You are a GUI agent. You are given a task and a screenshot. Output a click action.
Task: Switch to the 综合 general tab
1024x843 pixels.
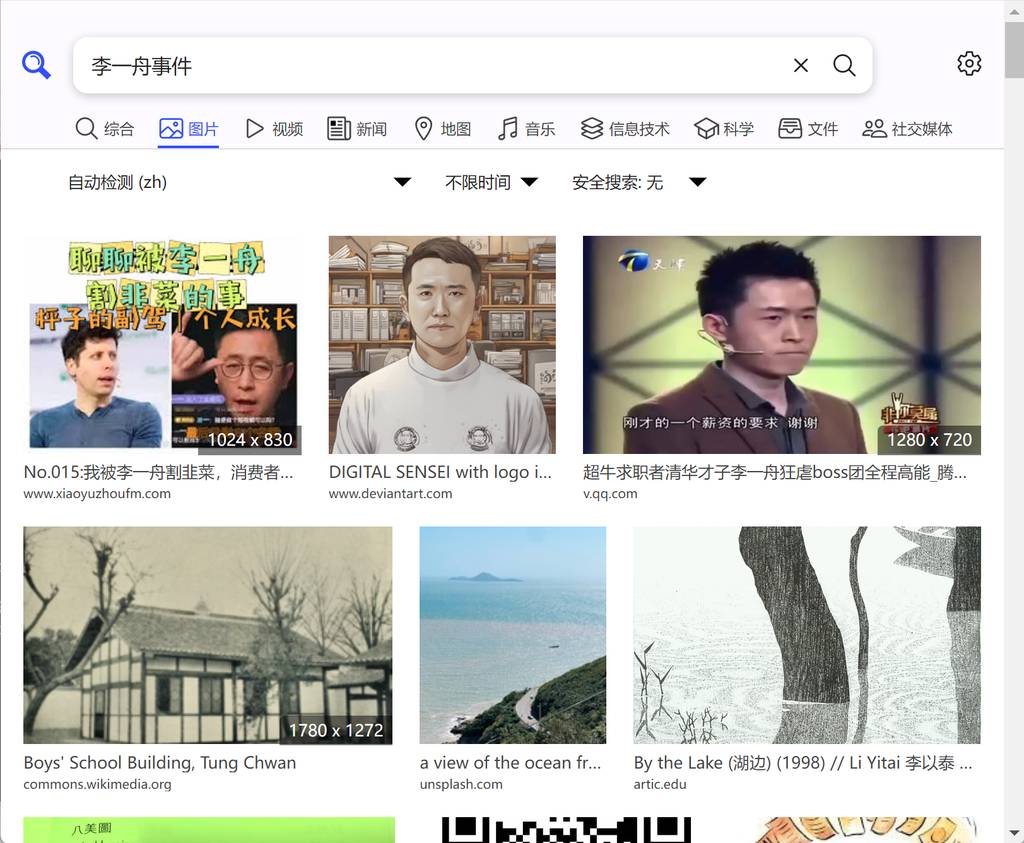point(105,129)
